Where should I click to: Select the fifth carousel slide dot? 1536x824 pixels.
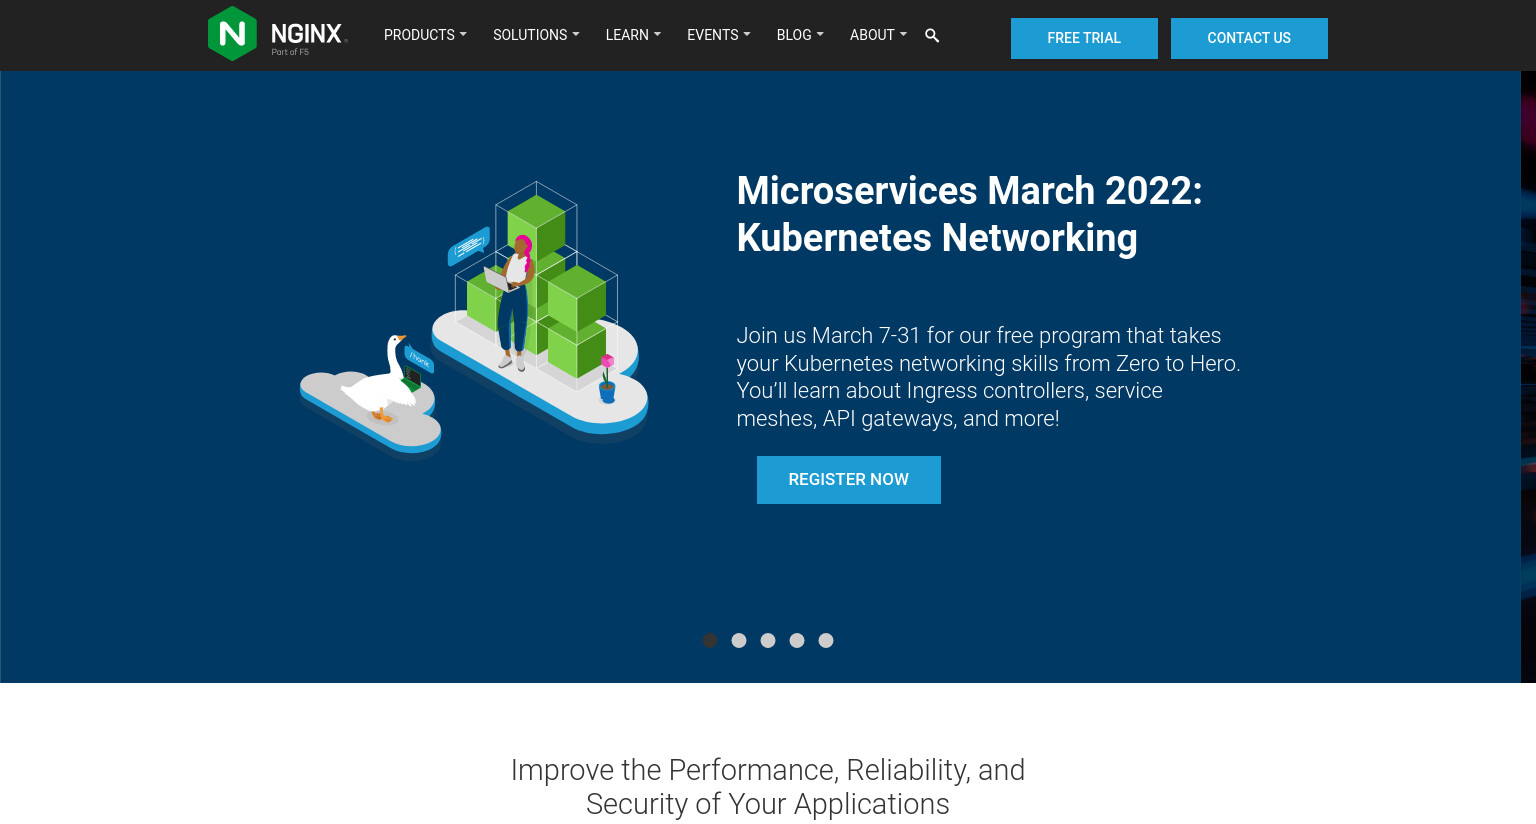(826, 641)
